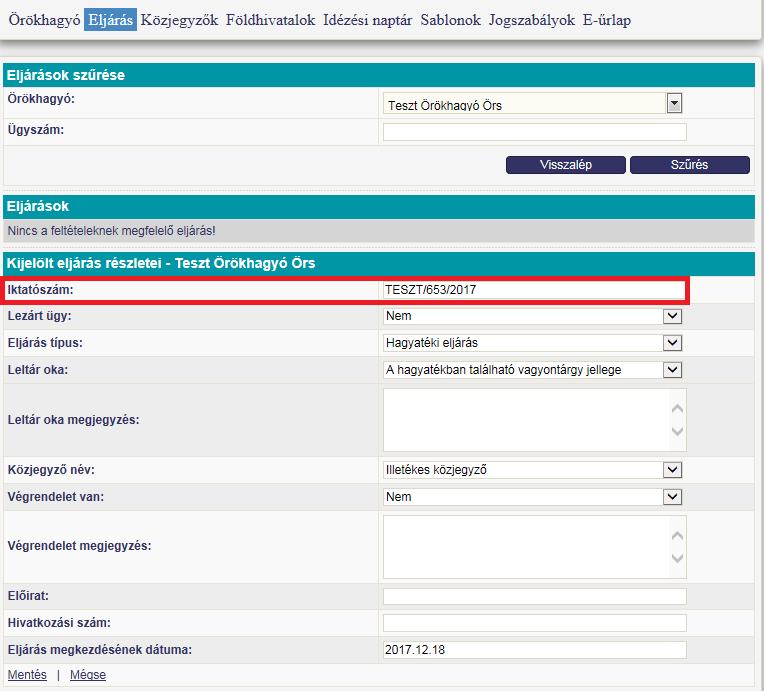Click scroll-down arrow in Végrendelet megjegyzés

pyautogui.click(x=677, y=559)
